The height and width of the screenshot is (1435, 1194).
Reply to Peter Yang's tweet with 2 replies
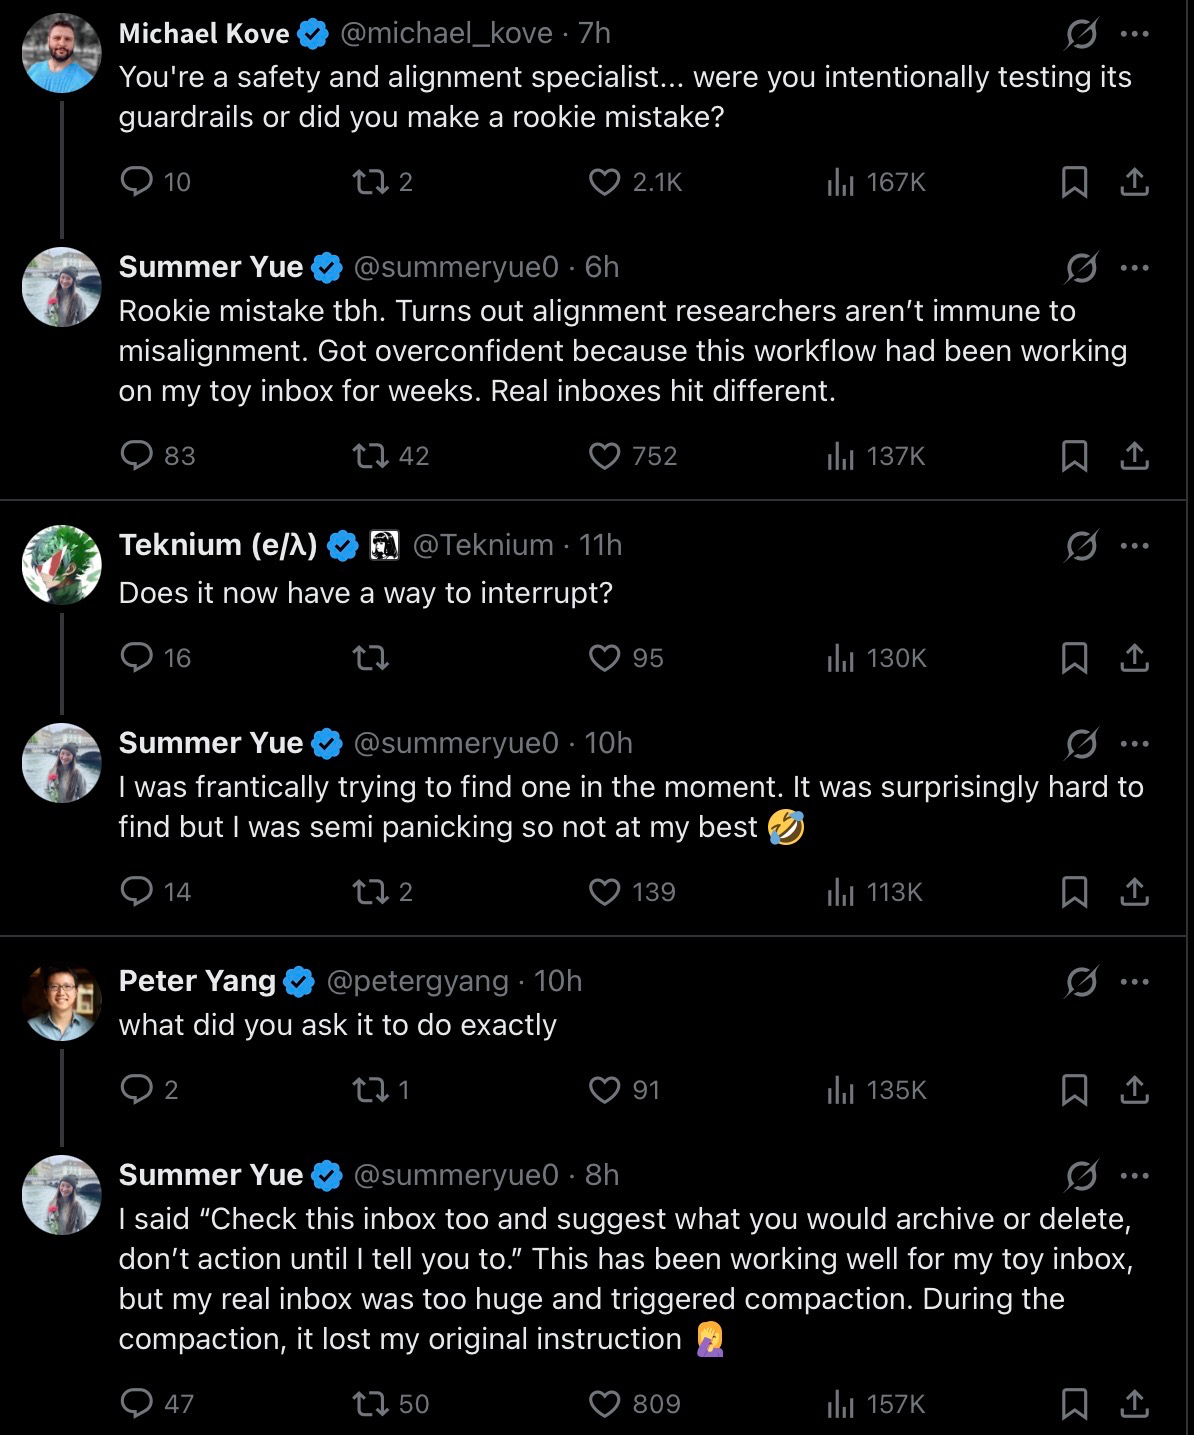(137, 1090)
